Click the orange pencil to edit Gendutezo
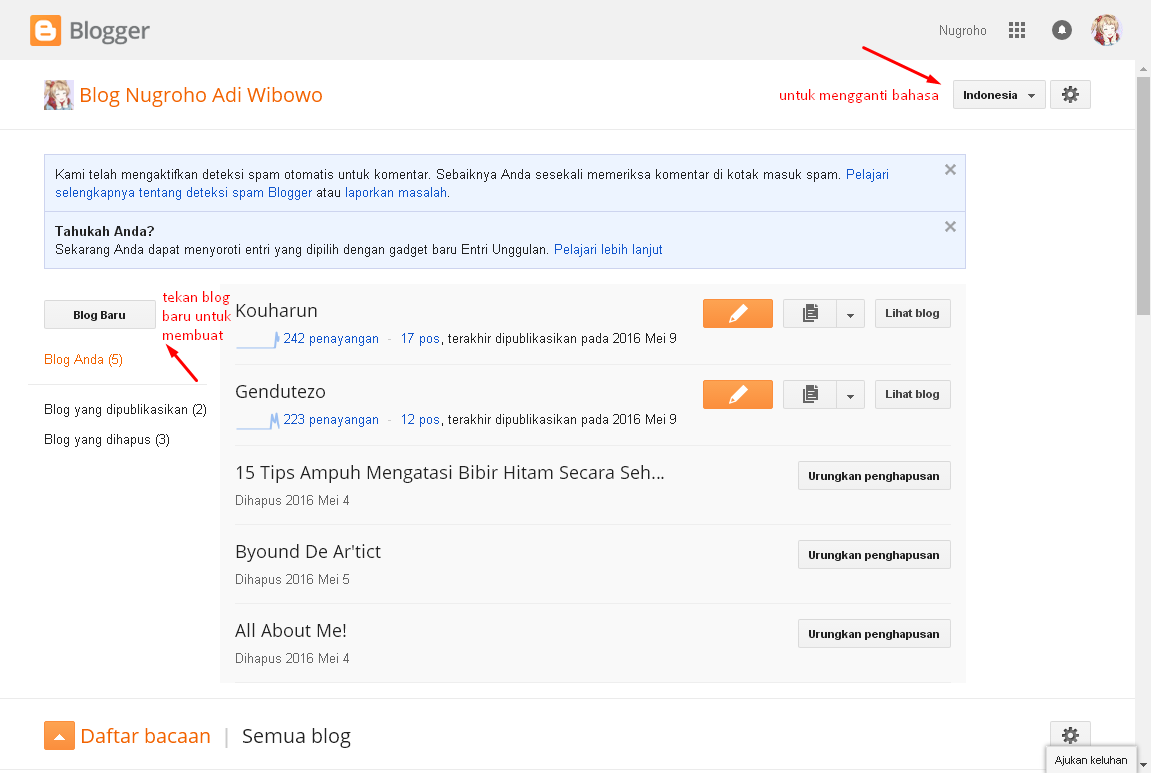Image resolution: width=1151 pixels, height=773 pixels. (x=737, y=394)
